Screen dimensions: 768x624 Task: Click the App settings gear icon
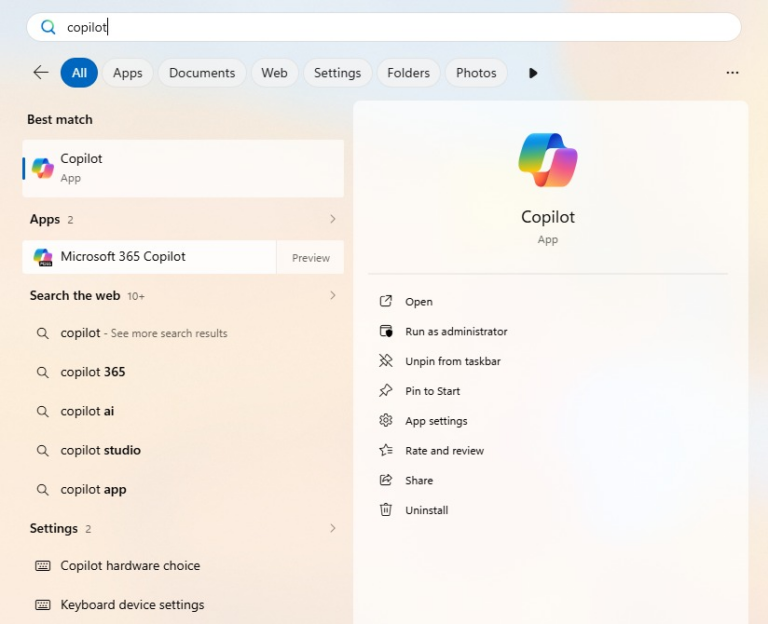386,421
